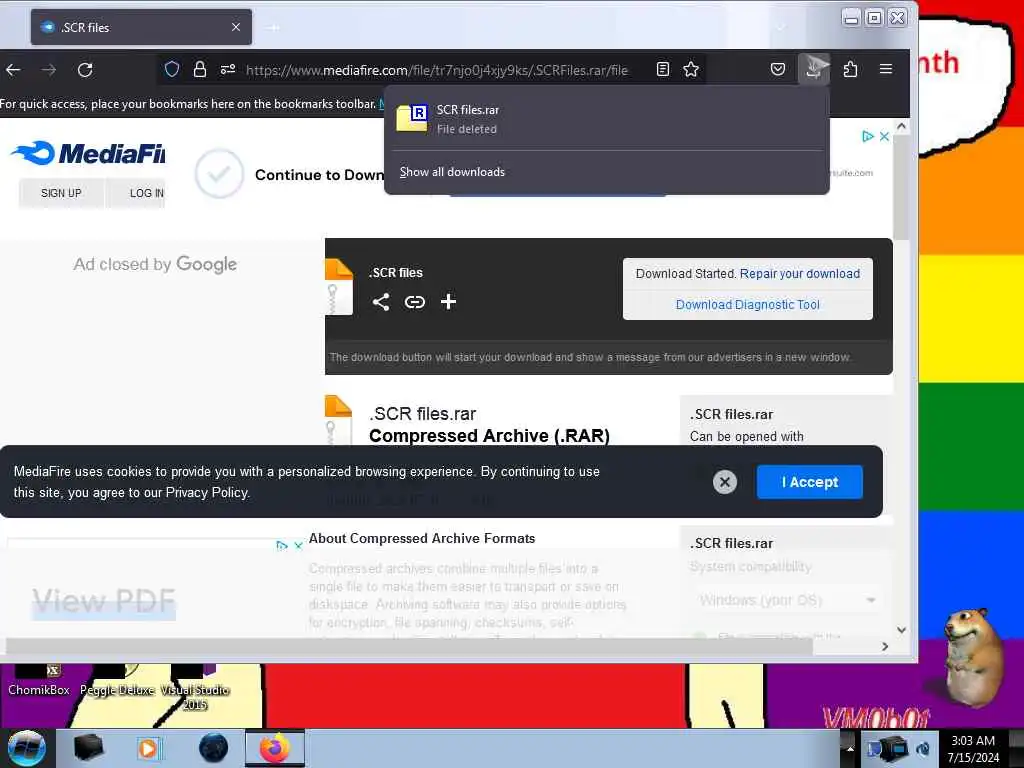The height and width of the screenshot is (768, 1024).
Task: Close the top right ad with X
Action: [884, 136]
